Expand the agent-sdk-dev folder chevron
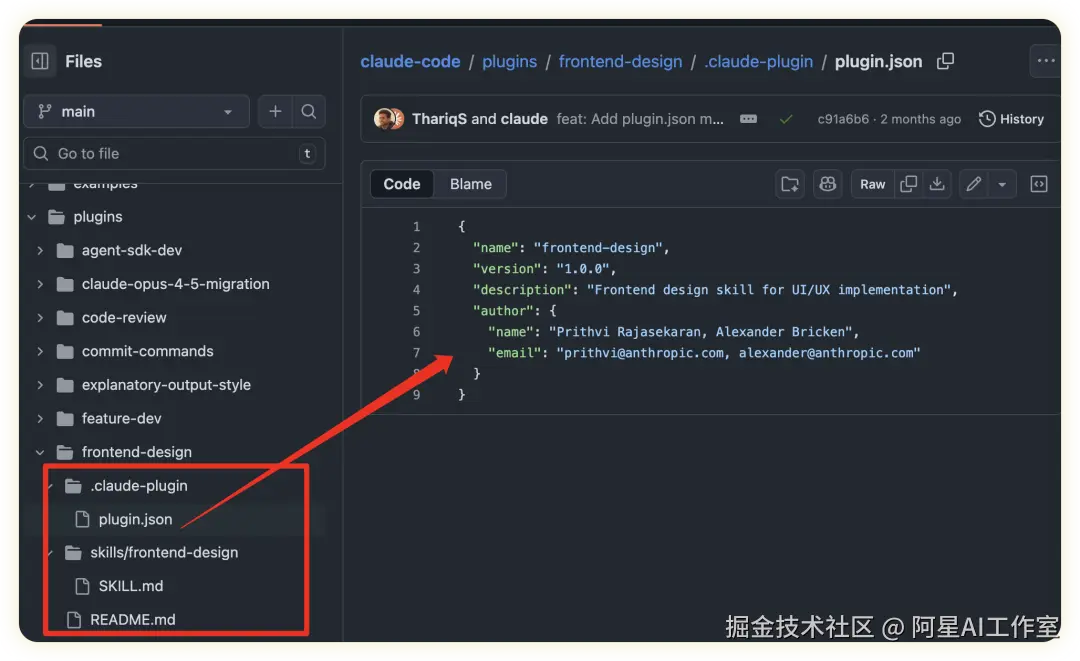 coord(40,251)
